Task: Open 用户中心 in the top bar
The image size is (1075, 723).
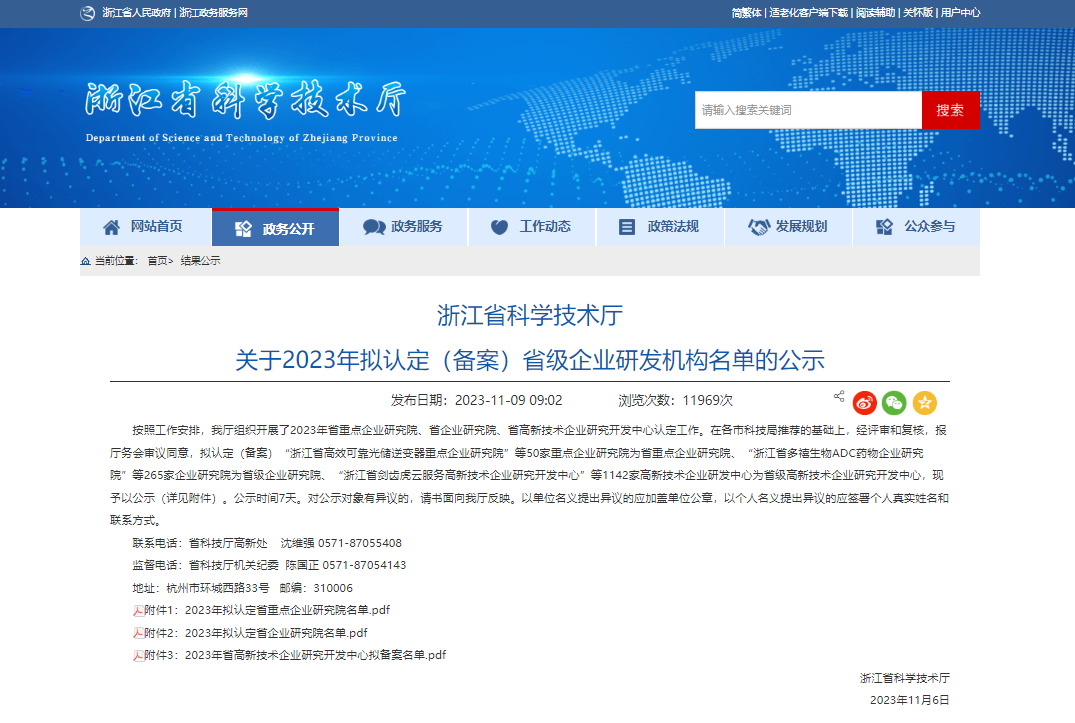Action: (x=960, y=13)
